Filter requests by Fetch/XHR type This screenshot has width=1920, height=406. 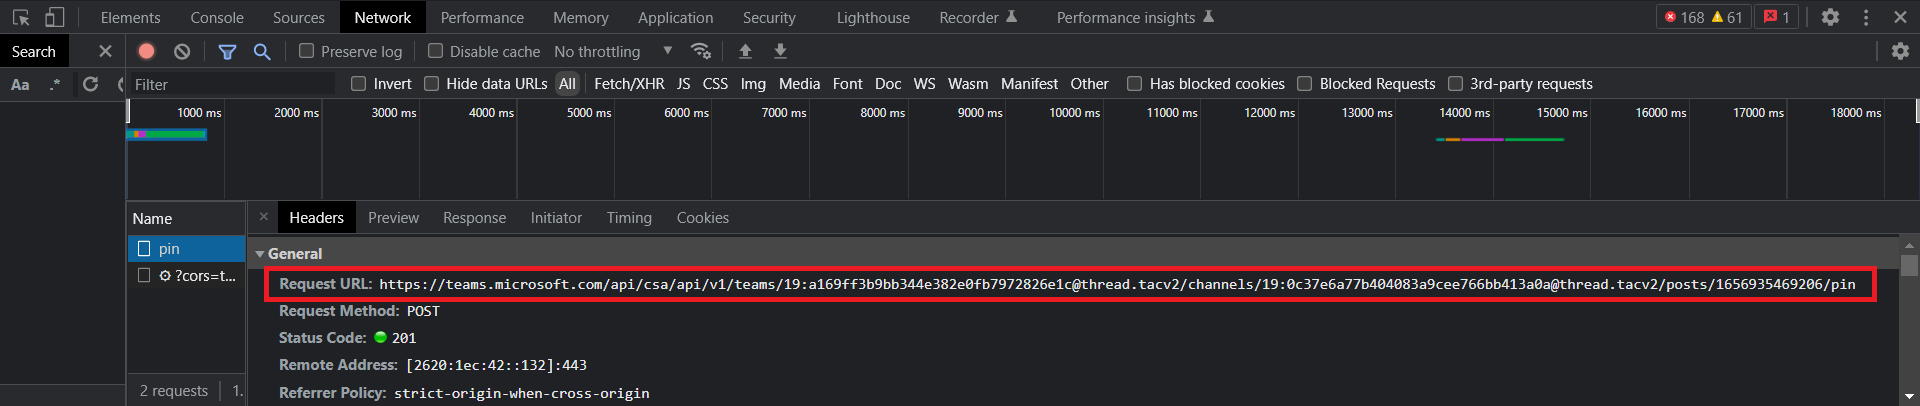click(628, 84)
